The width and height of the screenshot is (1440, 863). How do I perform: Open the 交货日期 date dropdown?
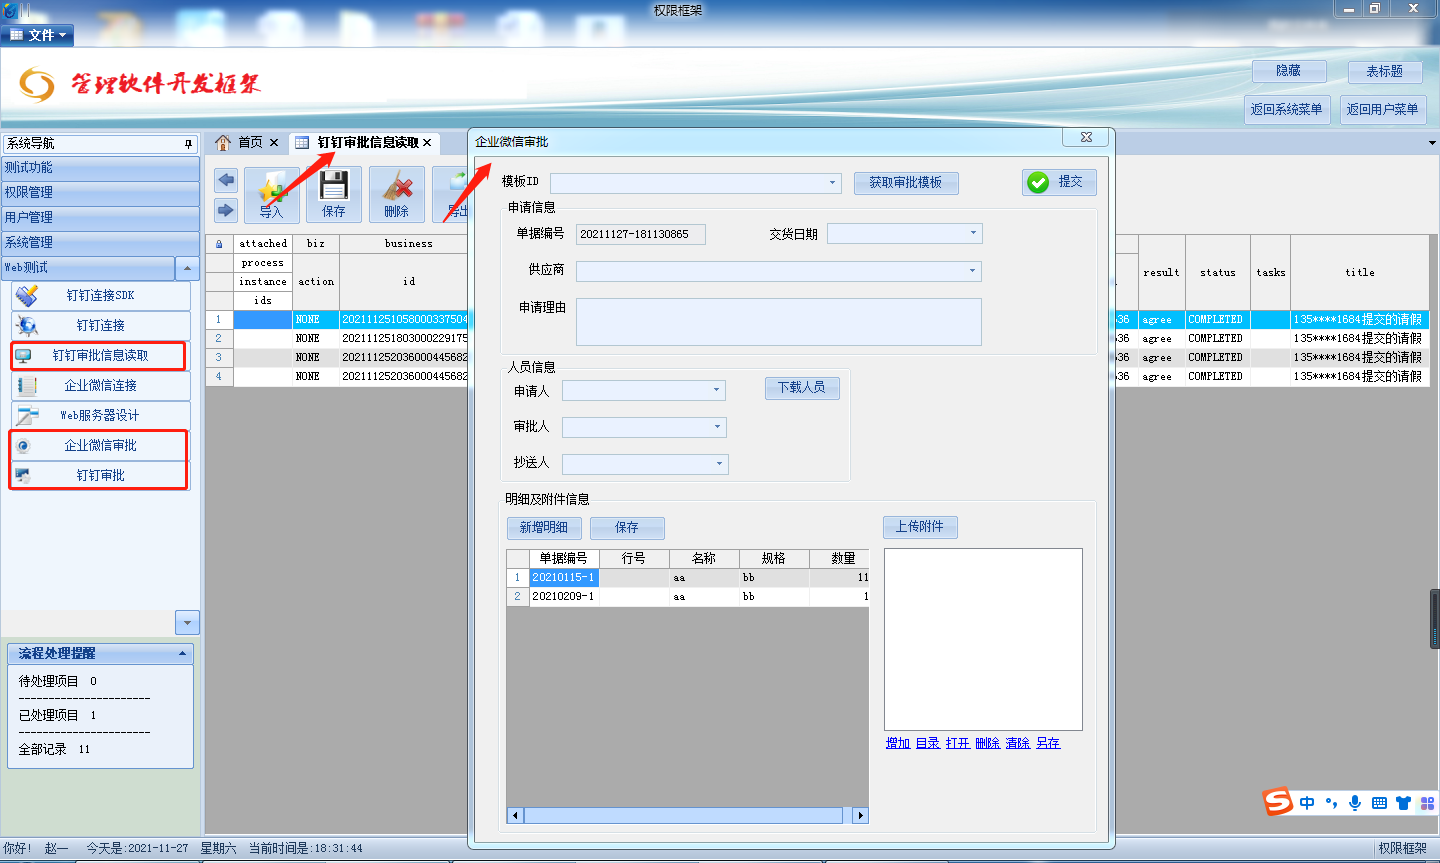pos(973,234)
